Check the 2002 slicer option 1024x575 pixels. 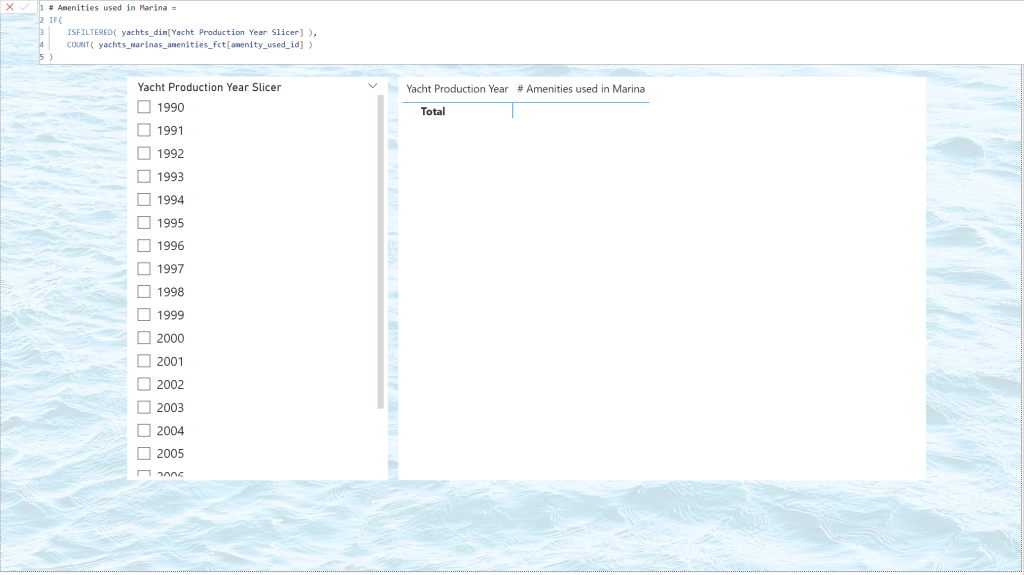(144, 384)
